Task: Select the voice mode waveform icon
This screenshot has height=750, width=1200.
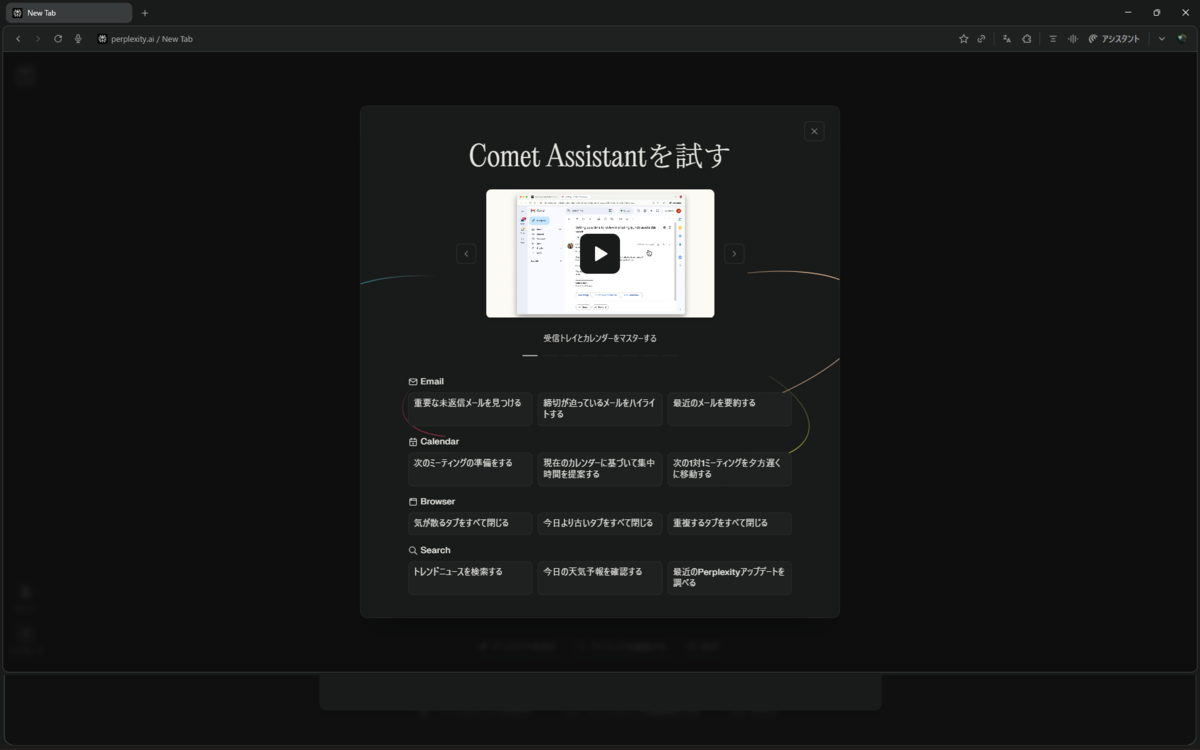Action: coord(1072,38)
